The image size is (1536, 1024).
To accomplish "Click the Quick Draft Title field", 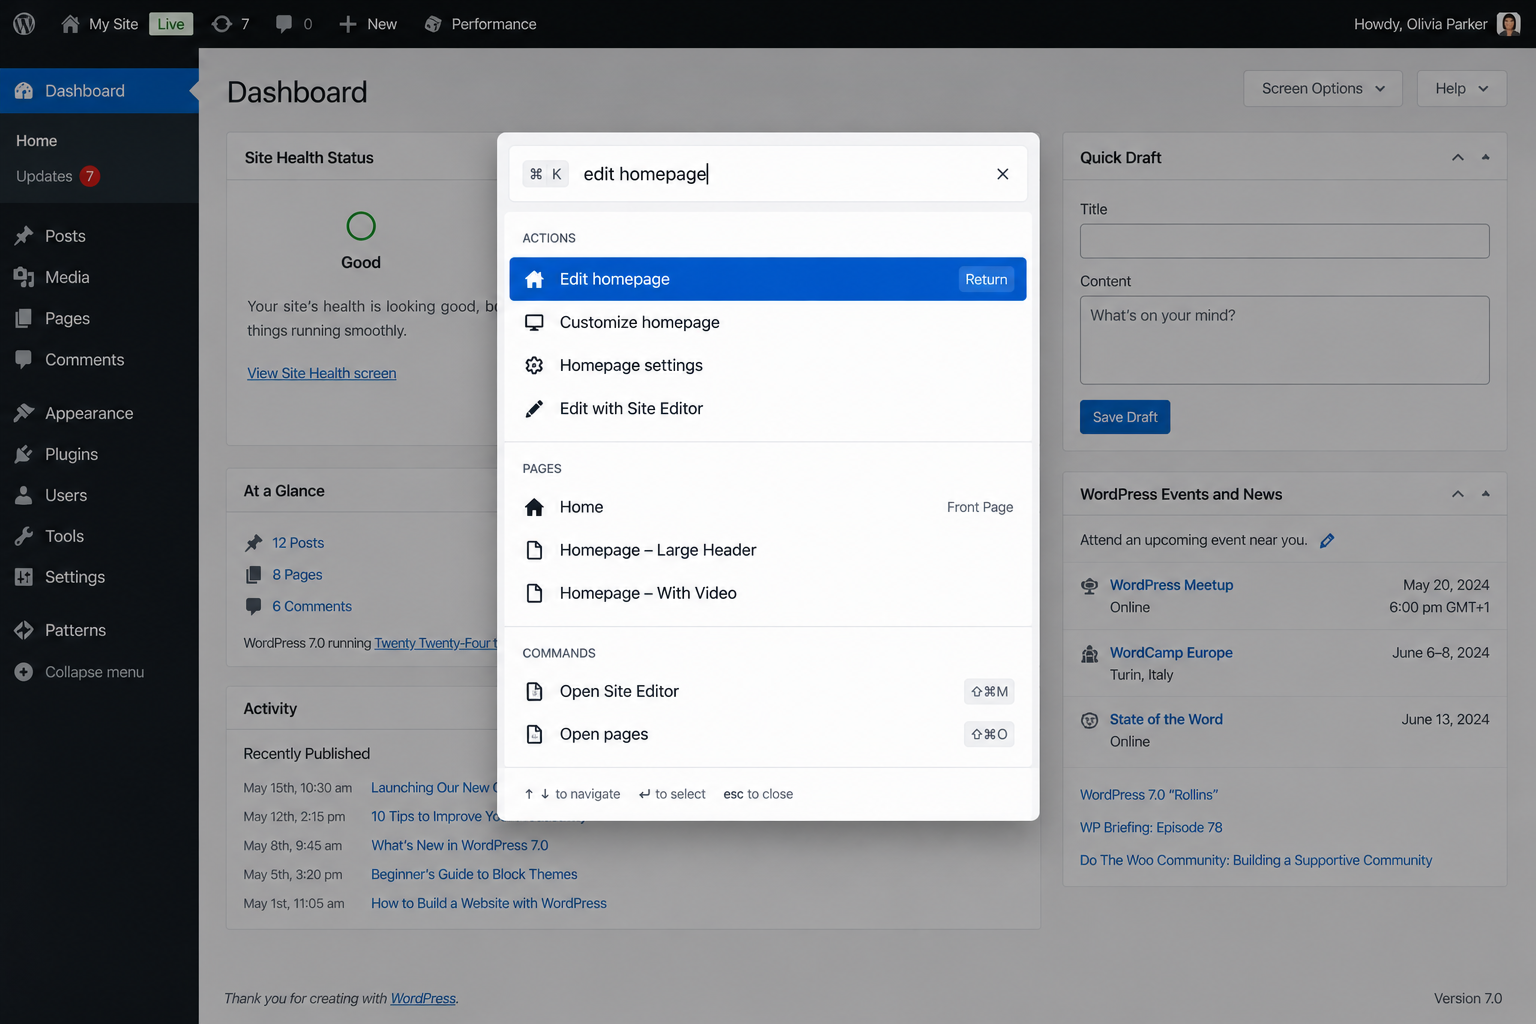I will pyautogui.click(x=1284, y=241).
